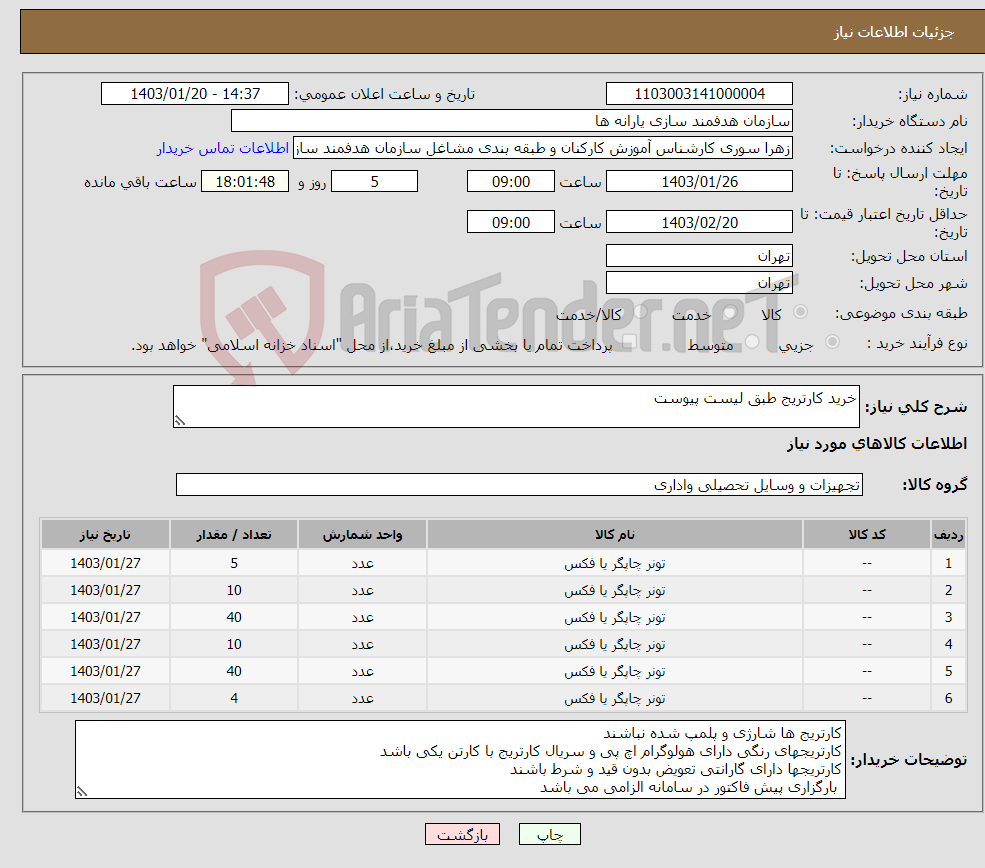Viewport: 985px width, 868px height.
Task: Click the اطلاعات کالاهای مورد نیاز heading
Action: click(x=877, y=444)
